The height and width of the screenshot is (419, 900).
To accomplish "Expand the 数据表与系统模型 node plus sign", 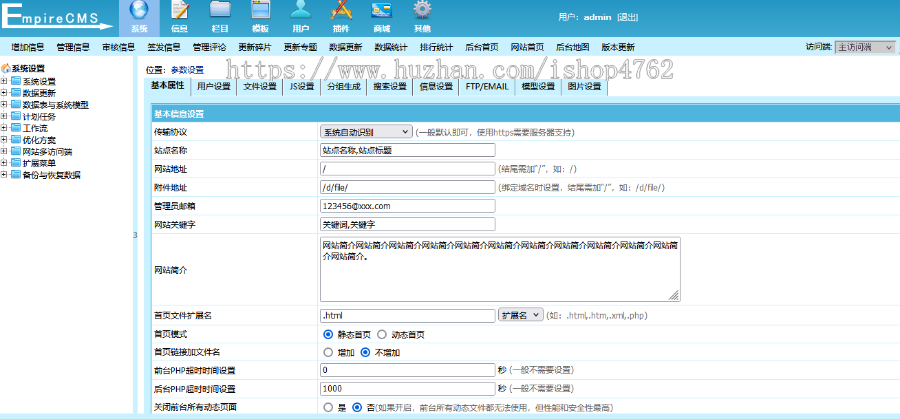I will tap(4, 105).
